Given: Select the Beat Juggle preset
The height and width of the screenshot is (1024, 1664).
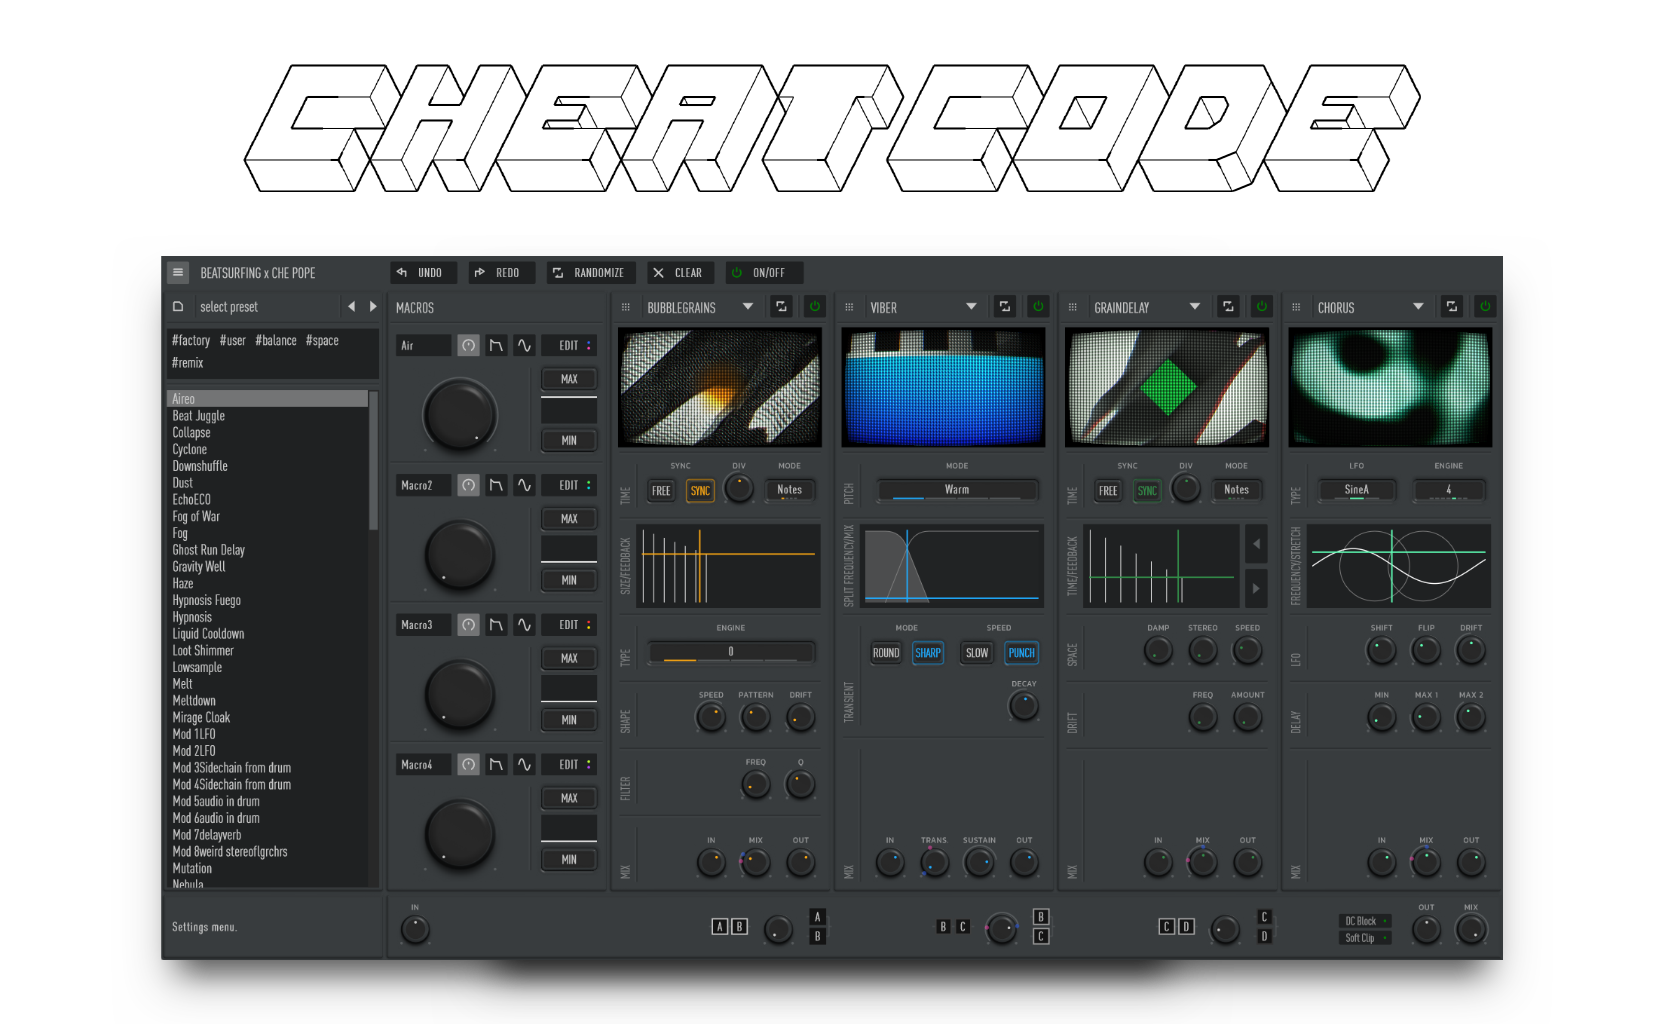Looking at the screenshot, I should click(267, 416).
